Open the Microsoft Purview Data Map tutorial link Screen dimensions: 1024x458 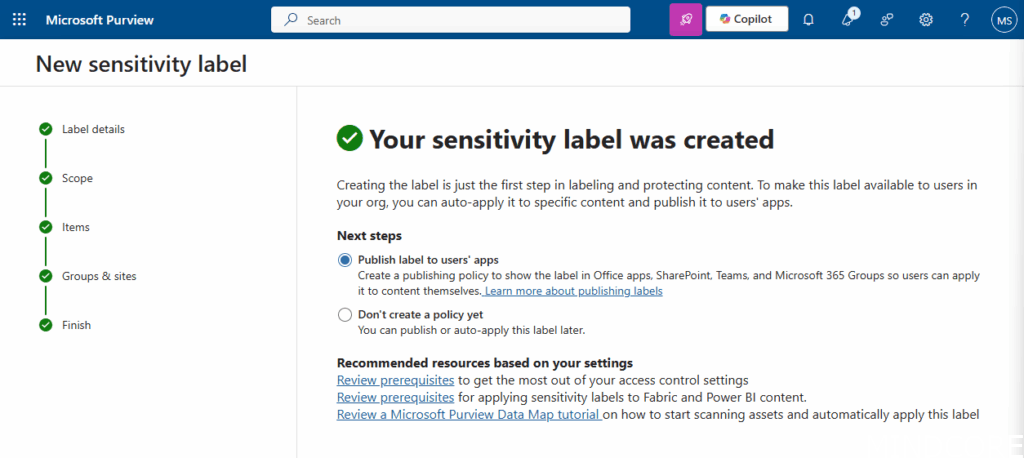[x=468, y=414]
